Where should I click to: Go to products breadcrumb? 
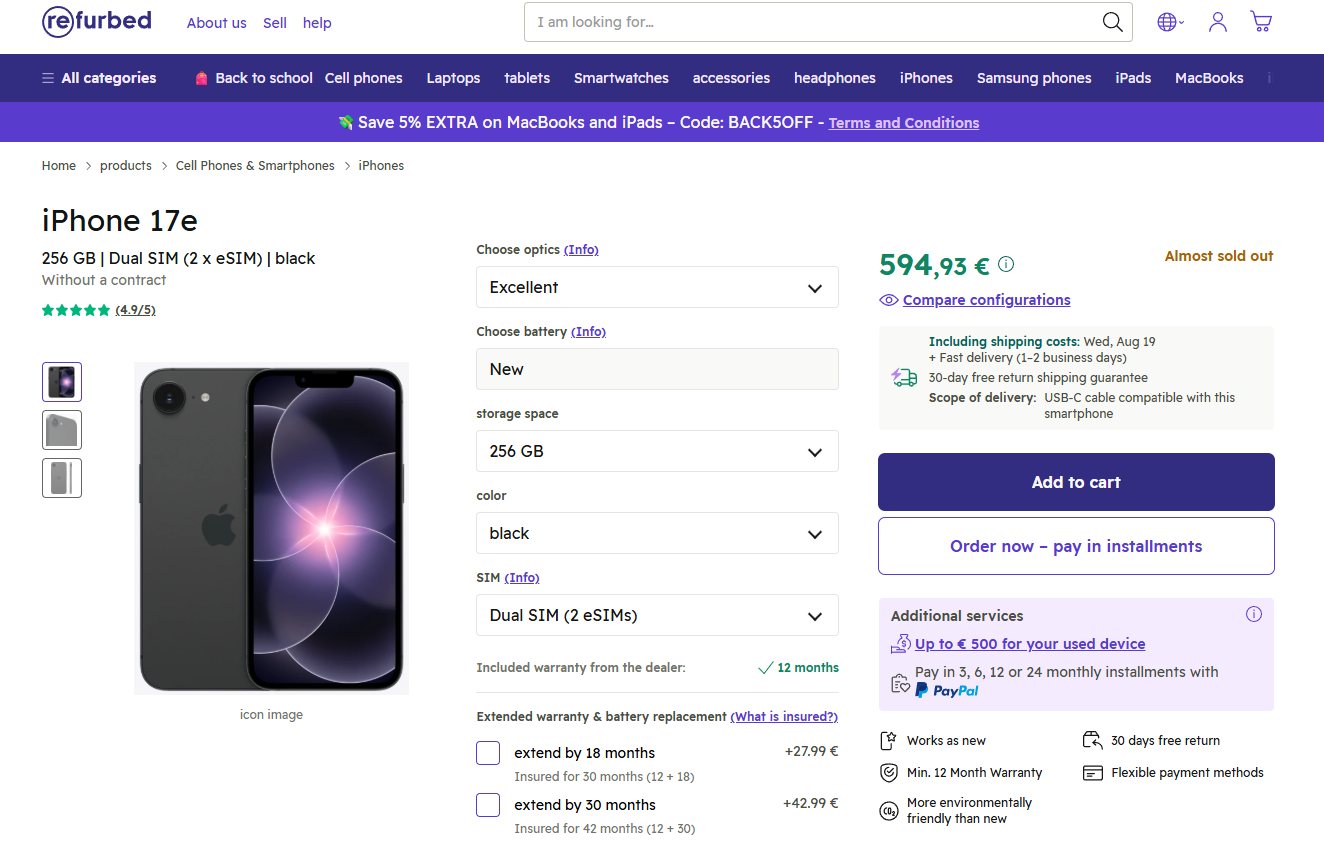126,166
